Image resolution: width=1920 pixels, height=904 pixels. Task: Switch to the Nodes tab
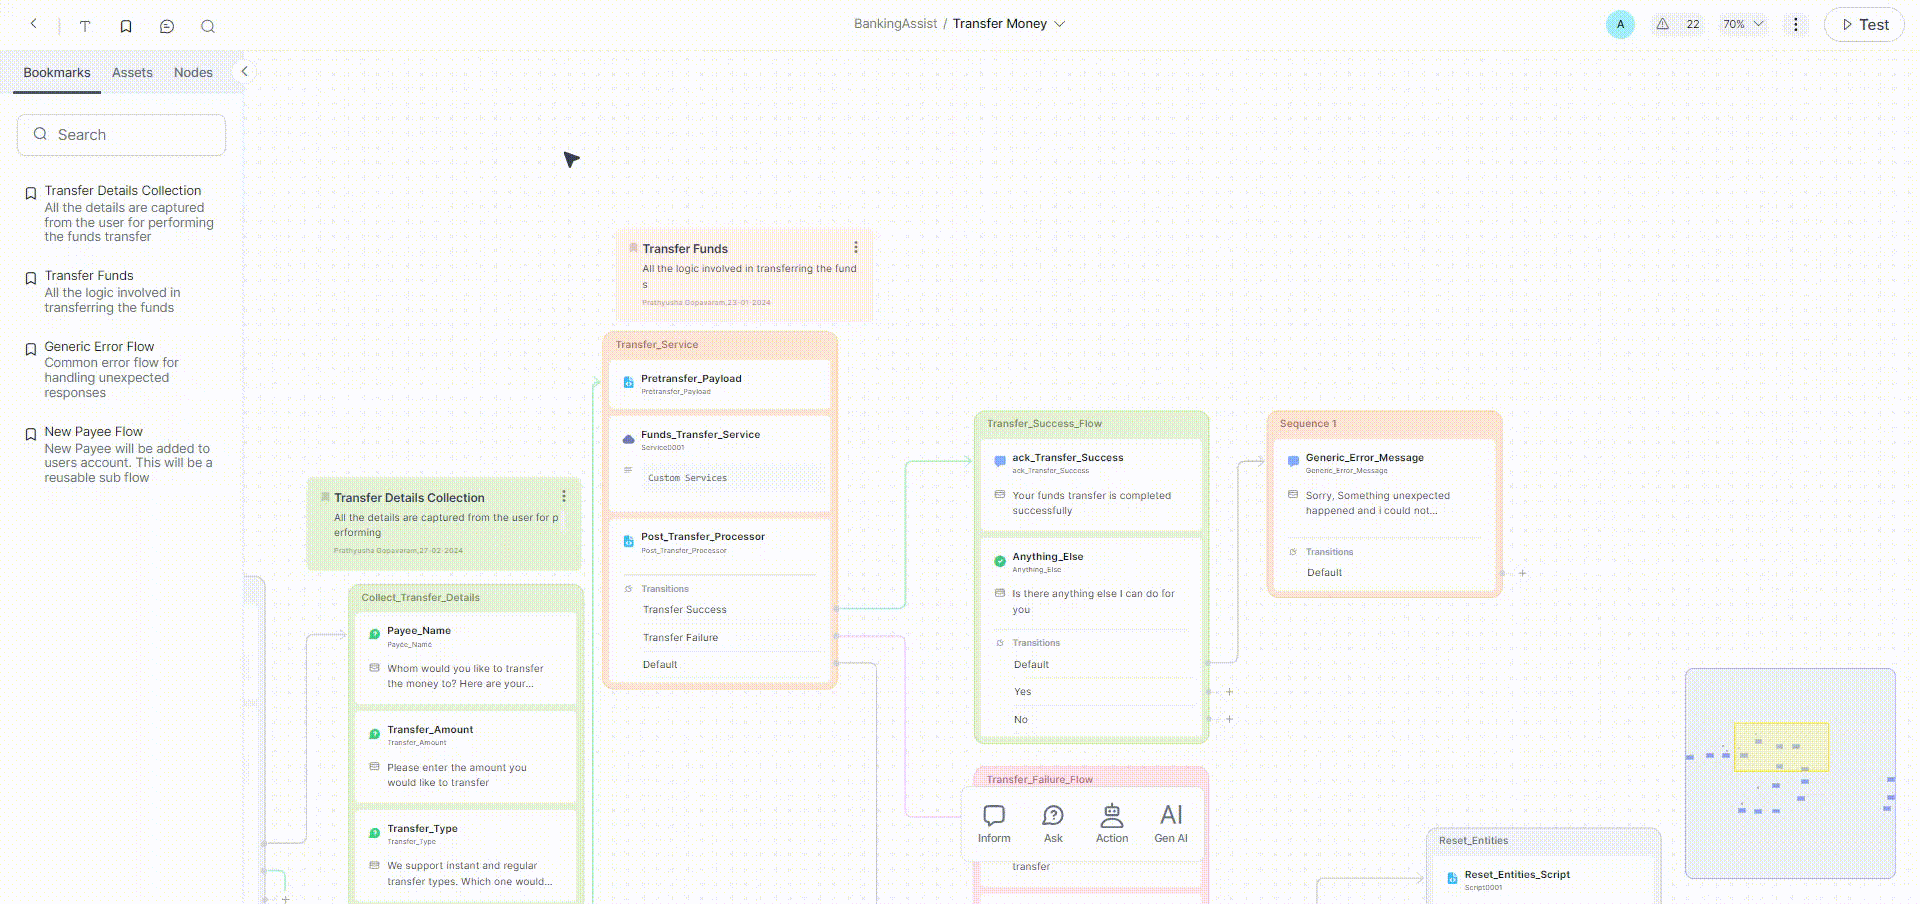tap(193, 73)
